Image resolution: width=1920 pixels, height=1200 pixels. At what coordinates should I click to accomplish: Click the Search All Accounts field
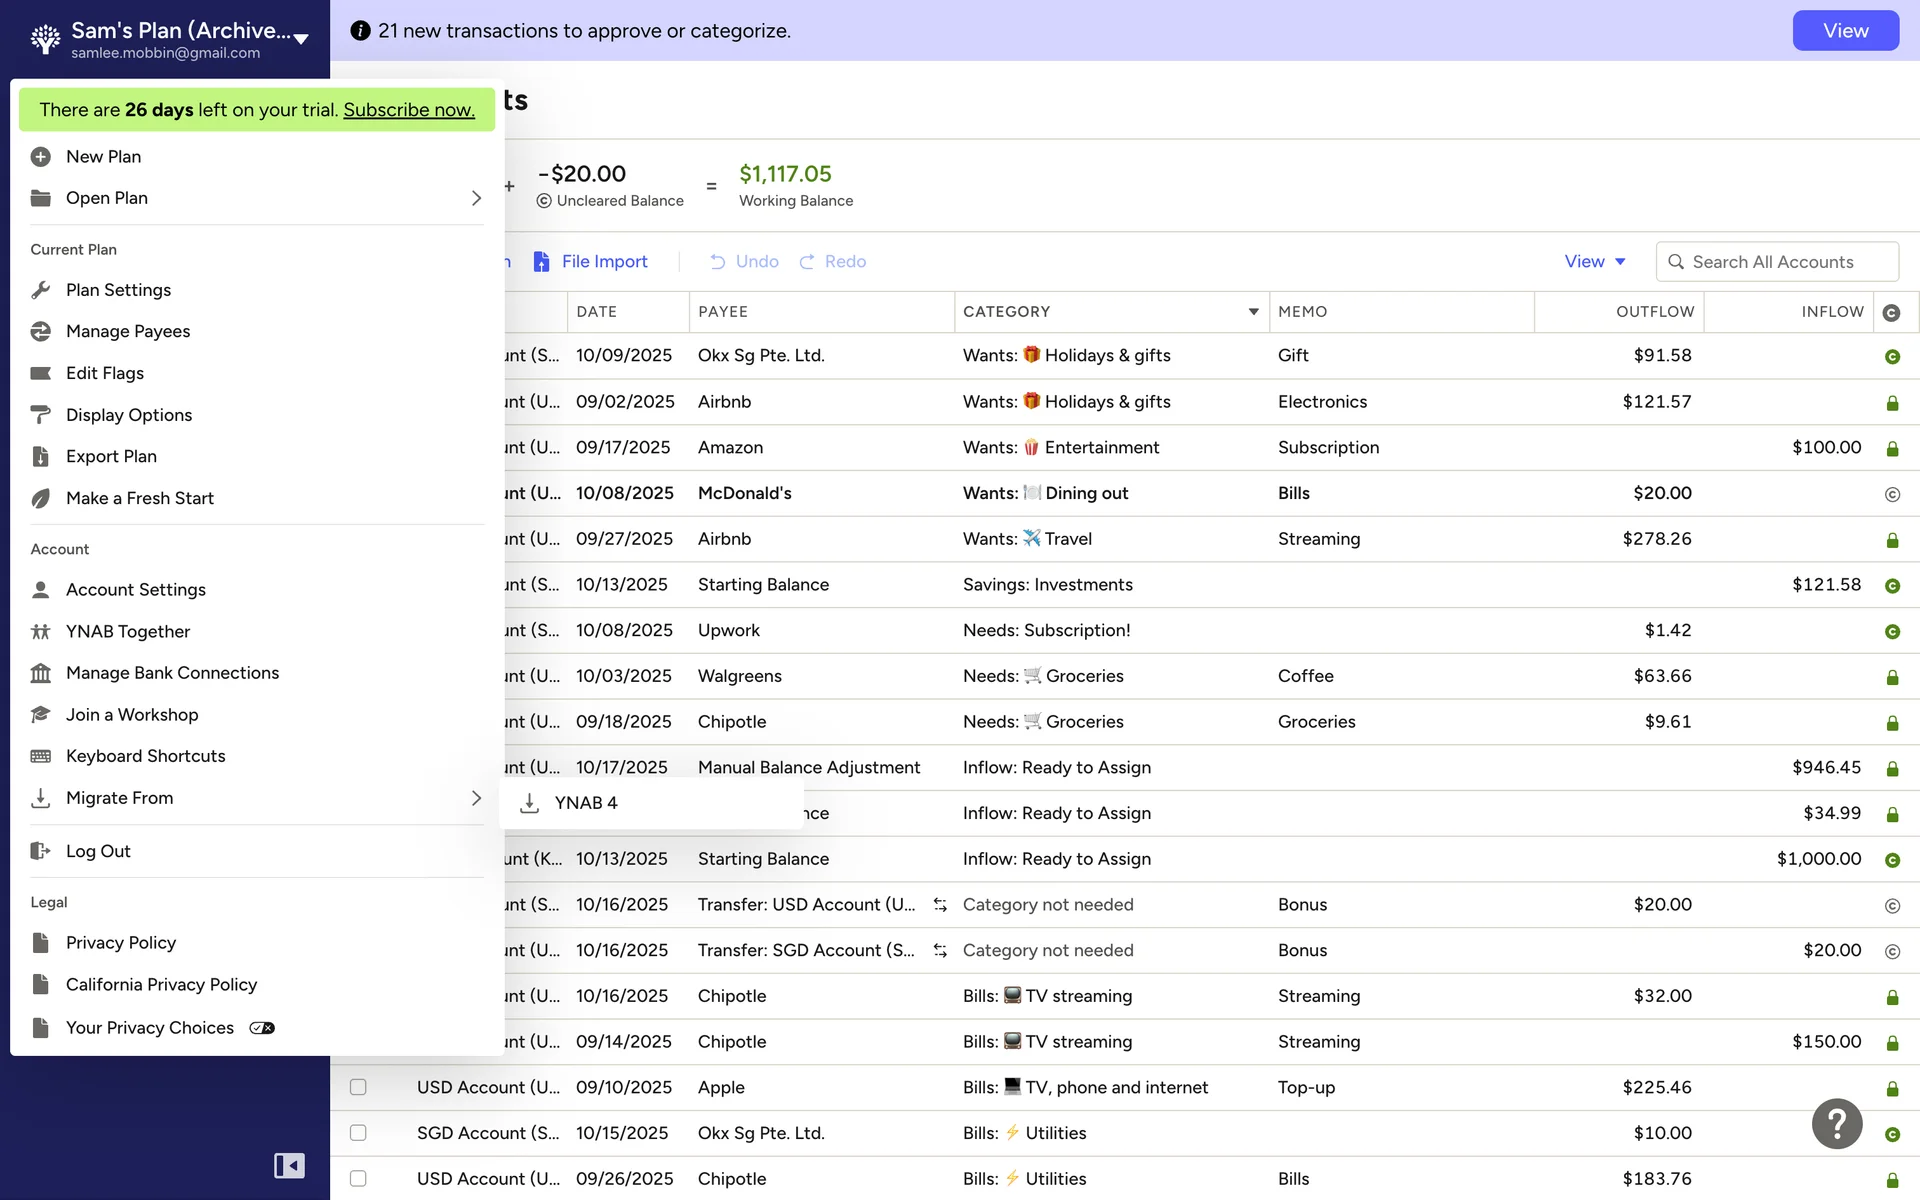[x=1776, y=262]
